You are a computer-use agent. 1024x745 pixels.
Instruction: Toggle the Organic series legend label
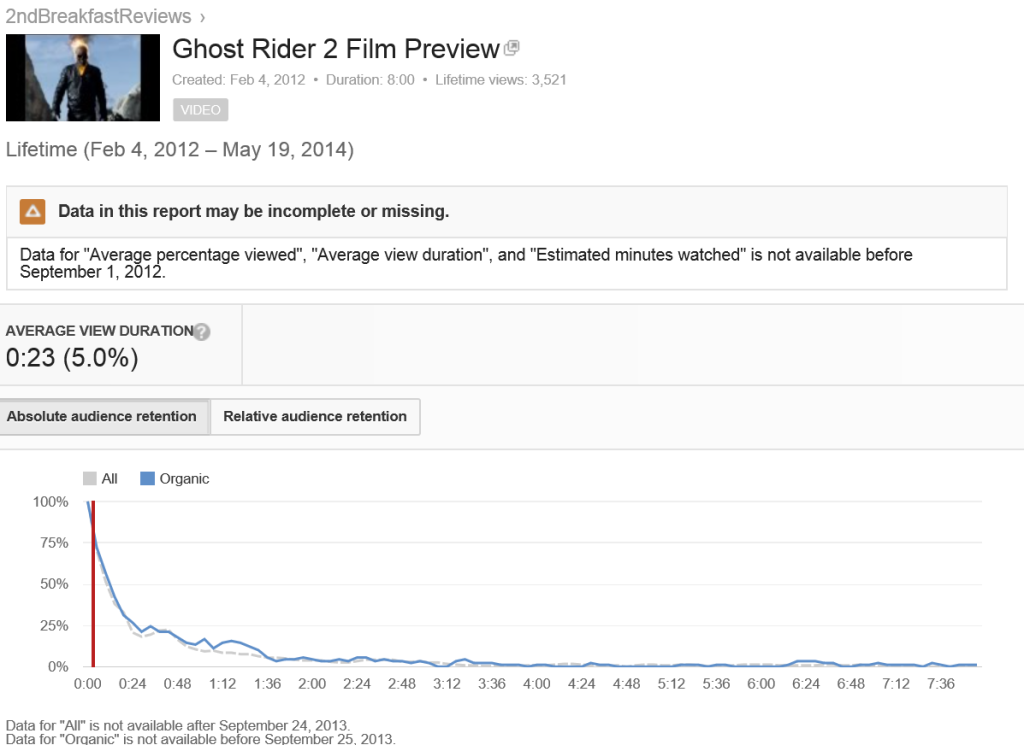184,479
